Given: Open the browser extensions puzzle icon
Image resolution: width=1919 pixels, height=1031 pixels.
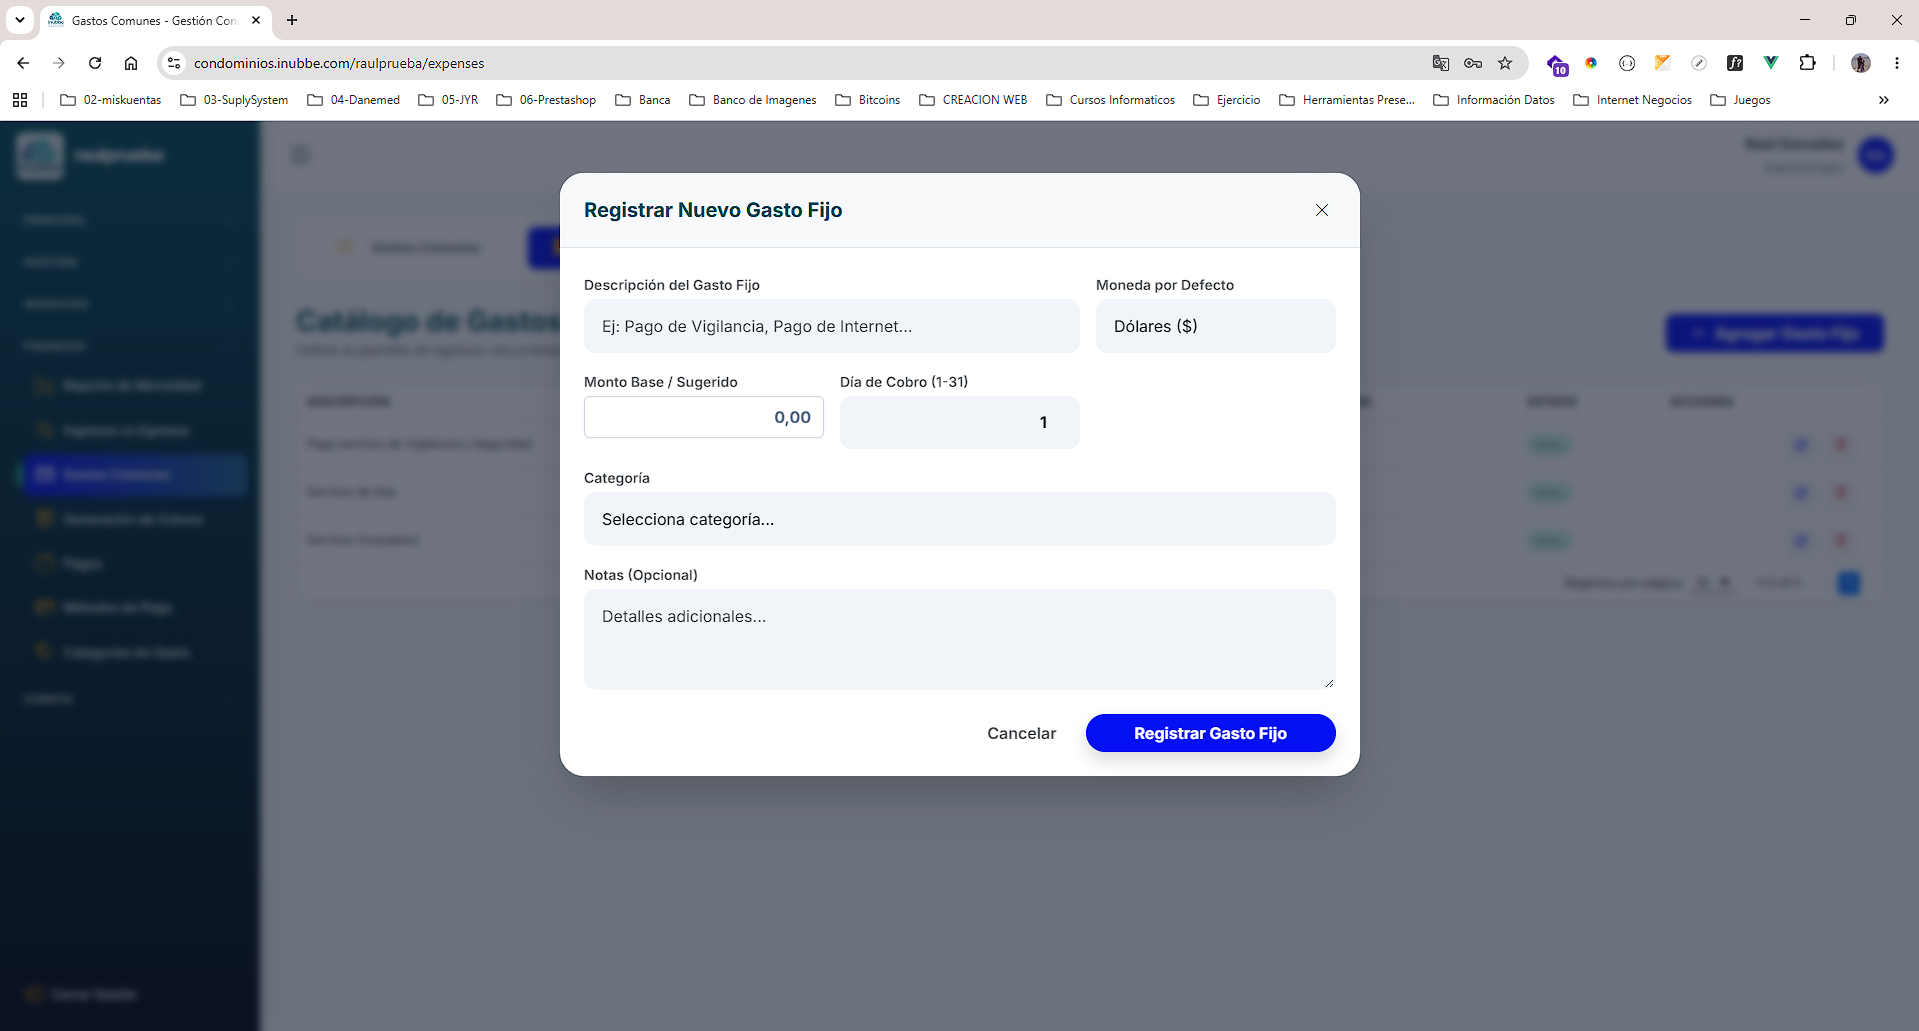Looking at the screenshot, I should pyautogui.click(x=1807, y=63).
